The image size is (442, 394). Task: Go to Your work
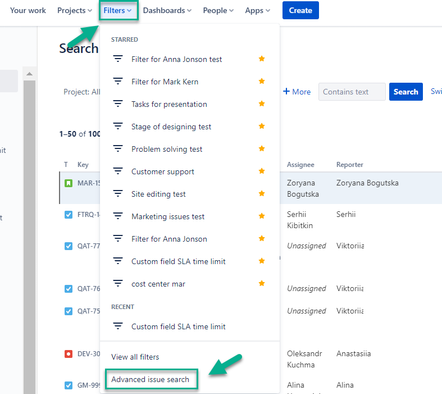click(x=28, y=10)
